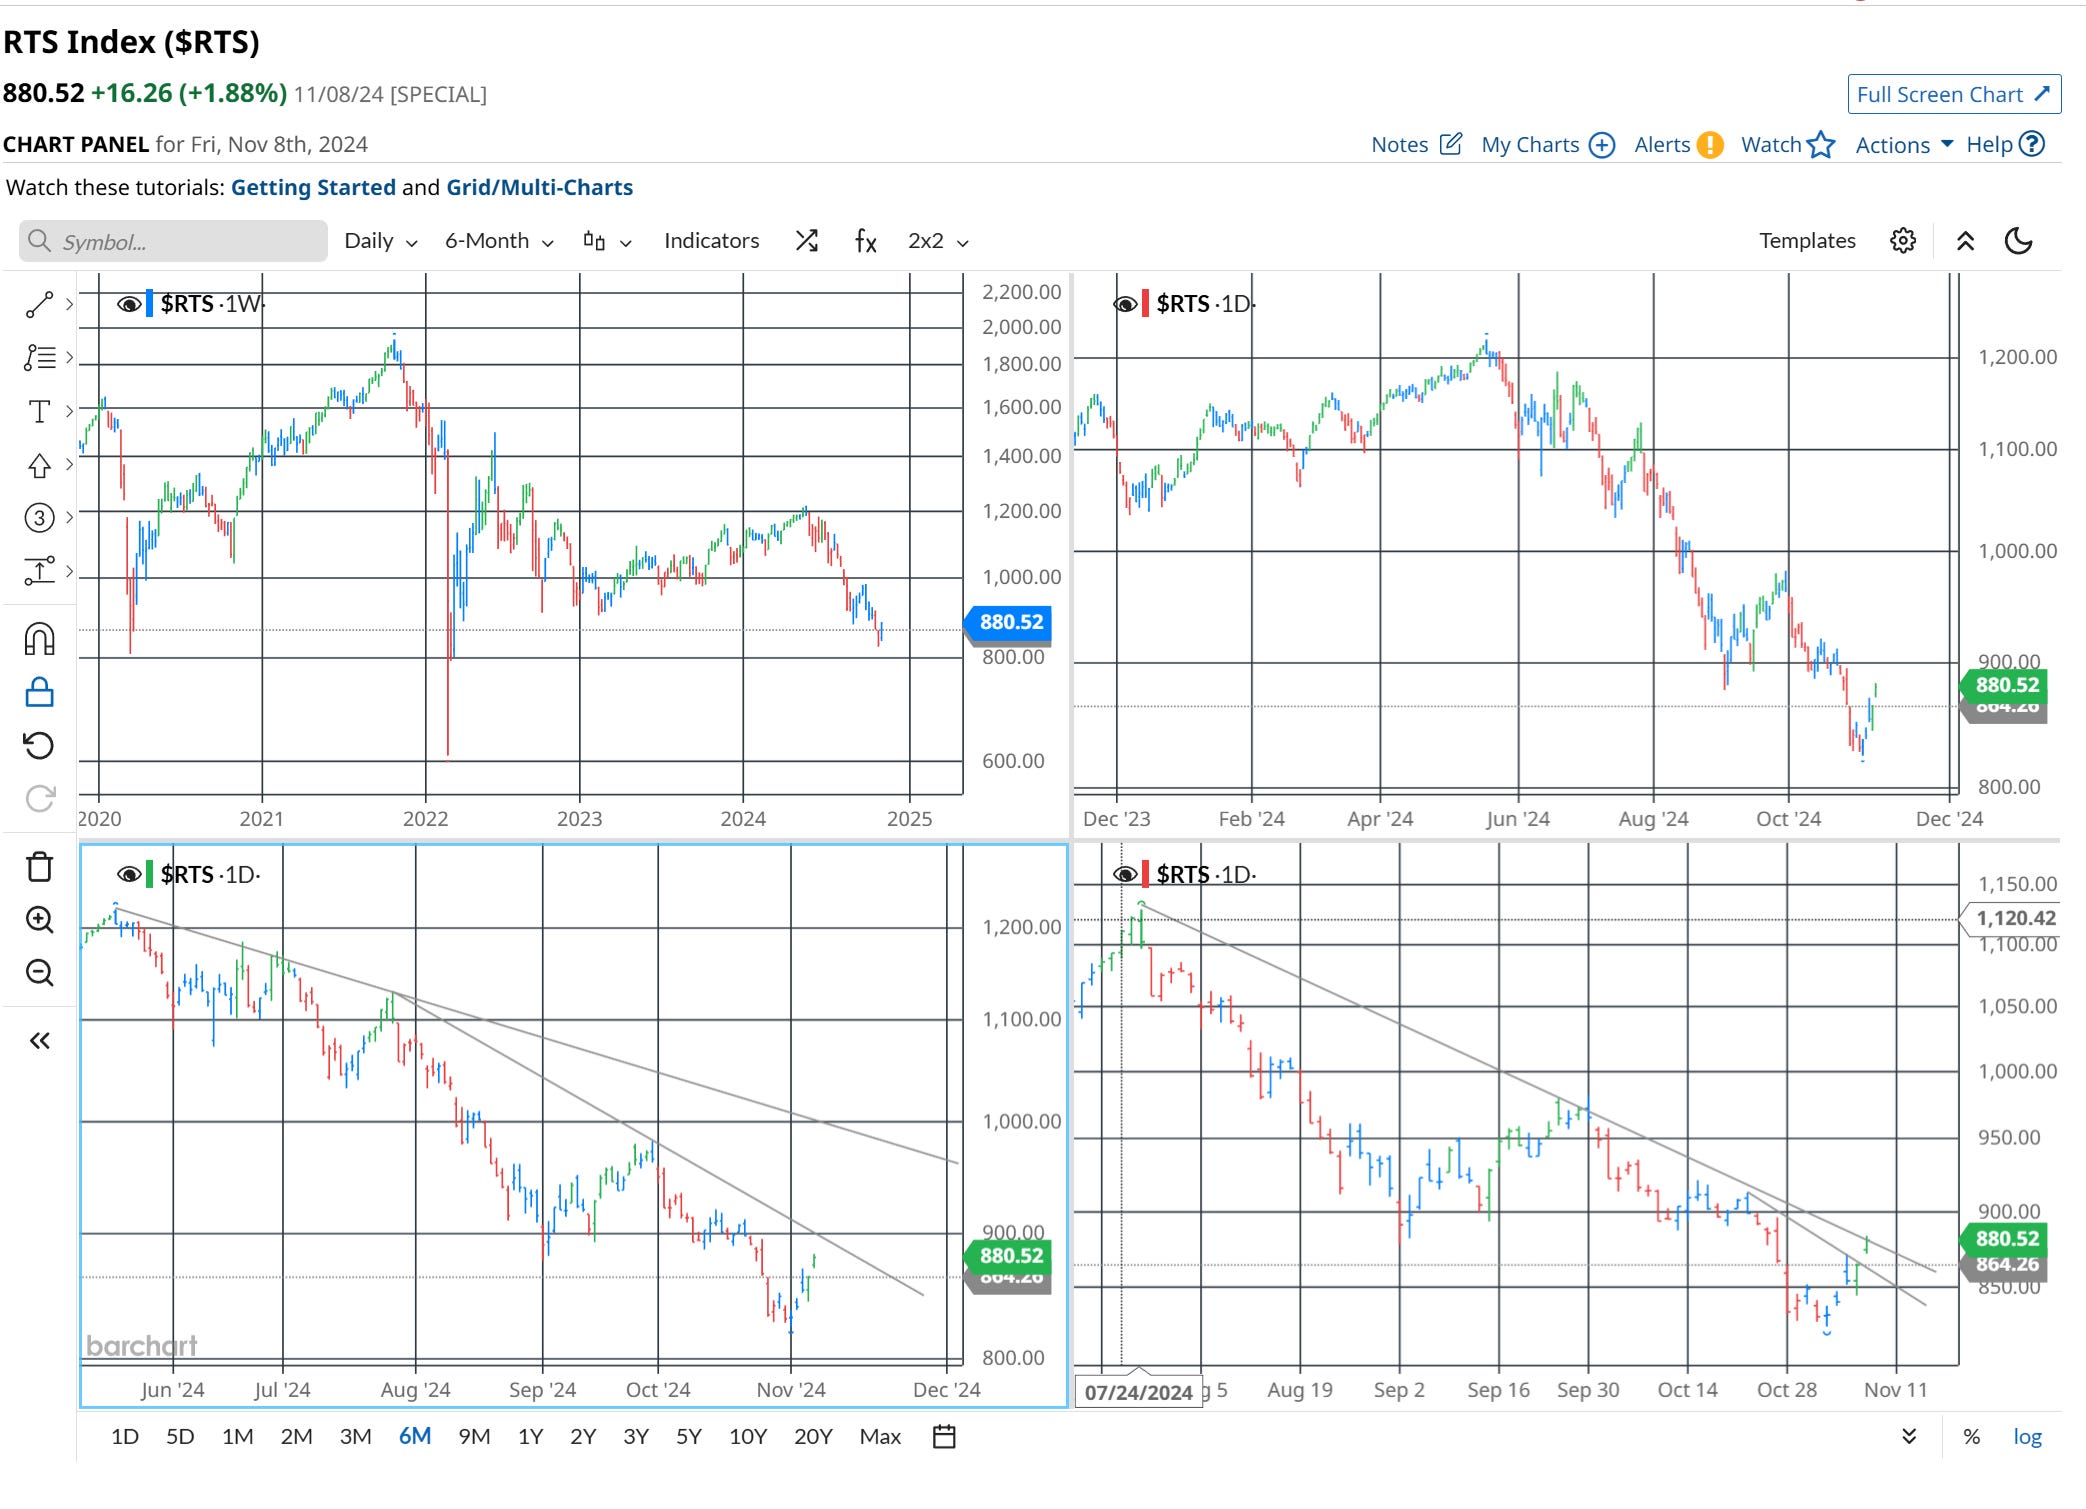Enable the magnet snap mode

click(x=39, y=639)
